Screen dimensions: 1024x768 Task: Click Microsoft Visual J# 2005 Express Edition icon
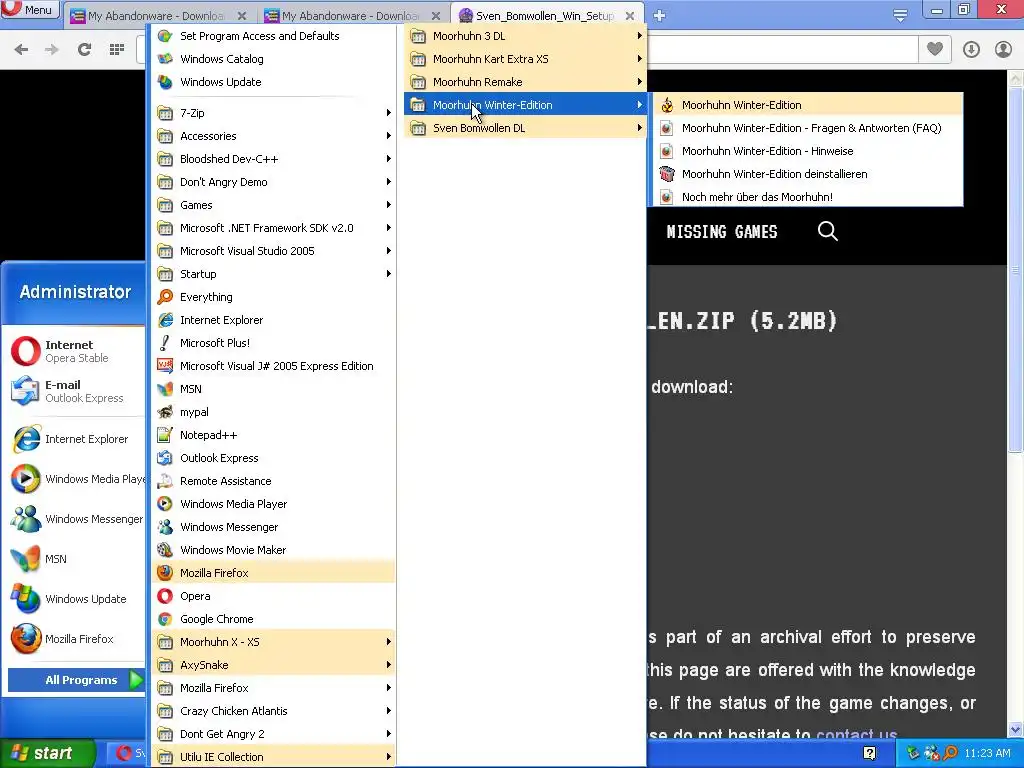(x=165, y=366)
